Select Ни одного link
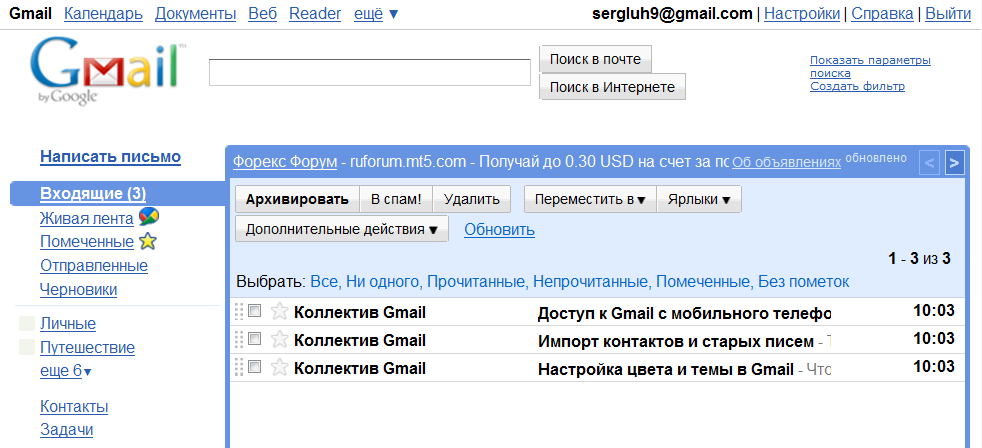 pos(383,282)
